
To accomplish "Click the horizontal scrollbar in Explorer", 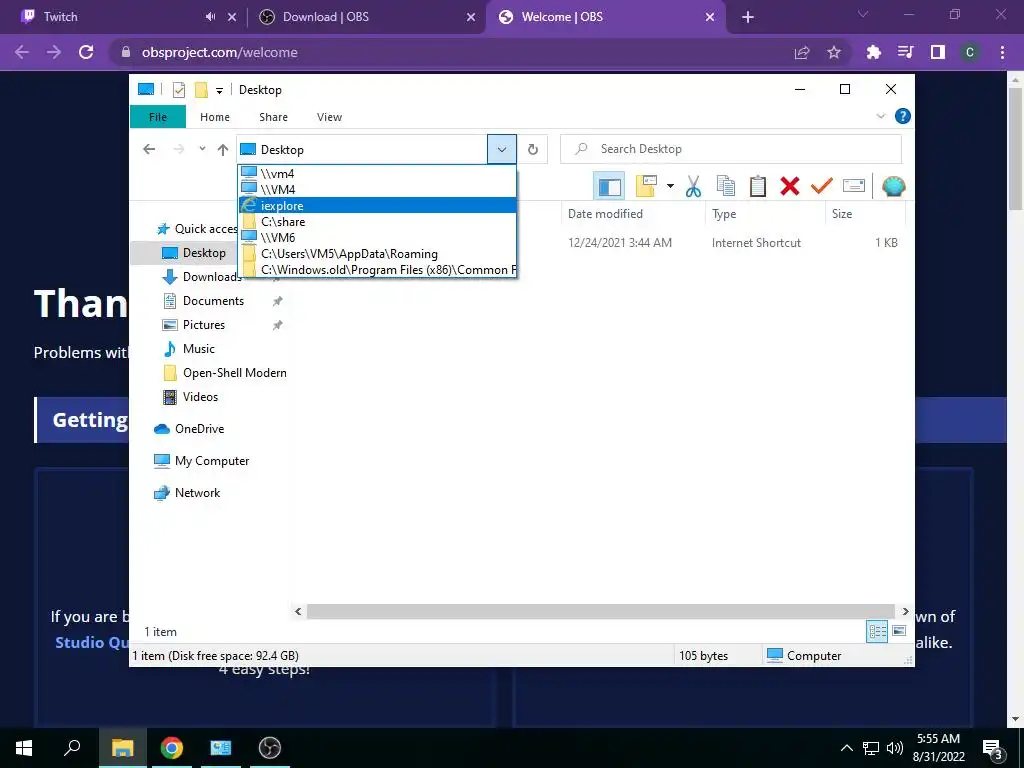I will click(x=600, y=611).
